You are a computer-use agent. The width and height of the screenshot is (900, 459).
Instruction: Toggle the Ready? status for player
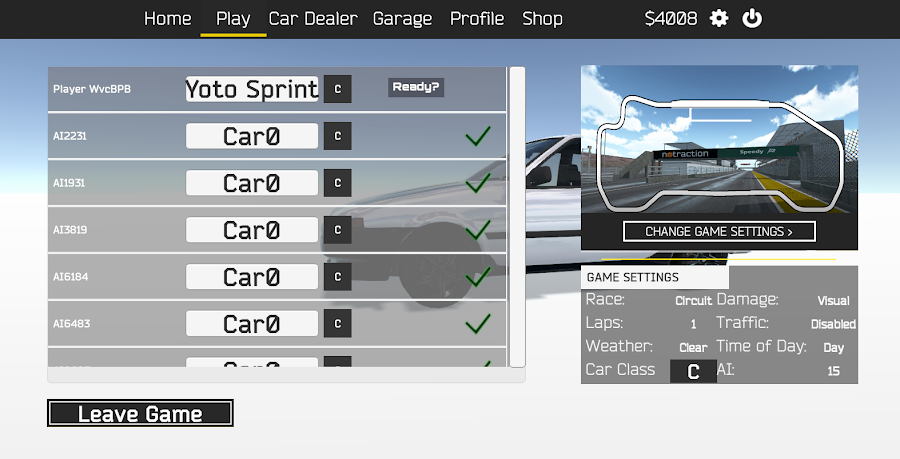pos(415,87)
